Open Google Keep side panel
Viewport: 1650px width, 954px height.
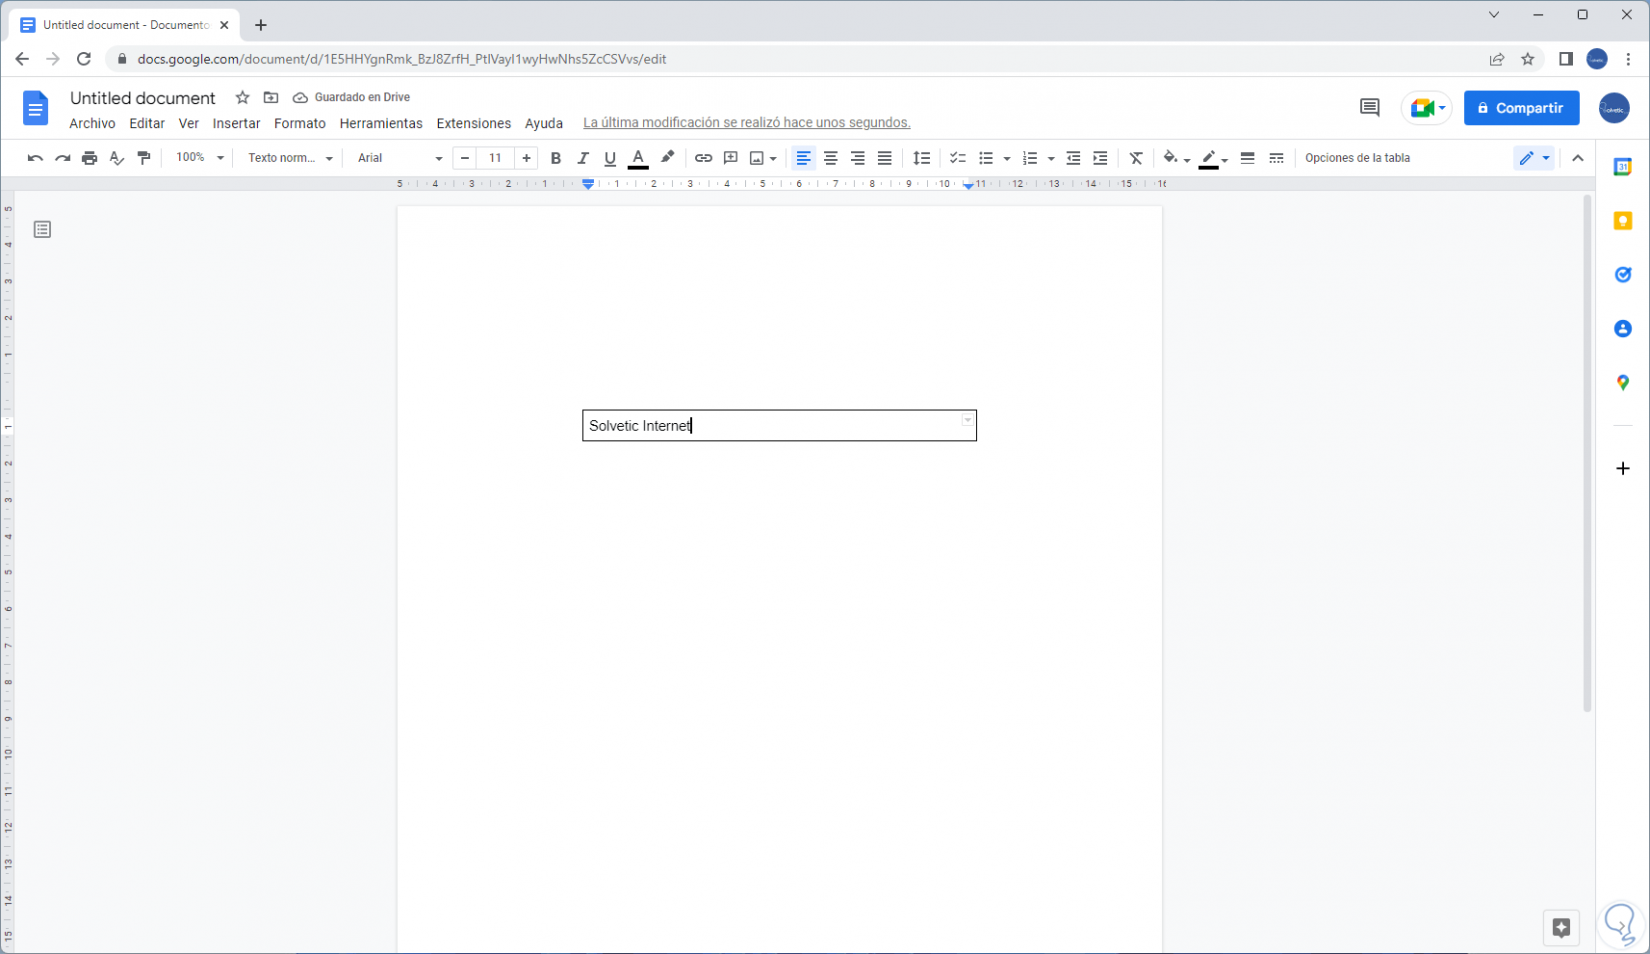tap(1623, 221)
